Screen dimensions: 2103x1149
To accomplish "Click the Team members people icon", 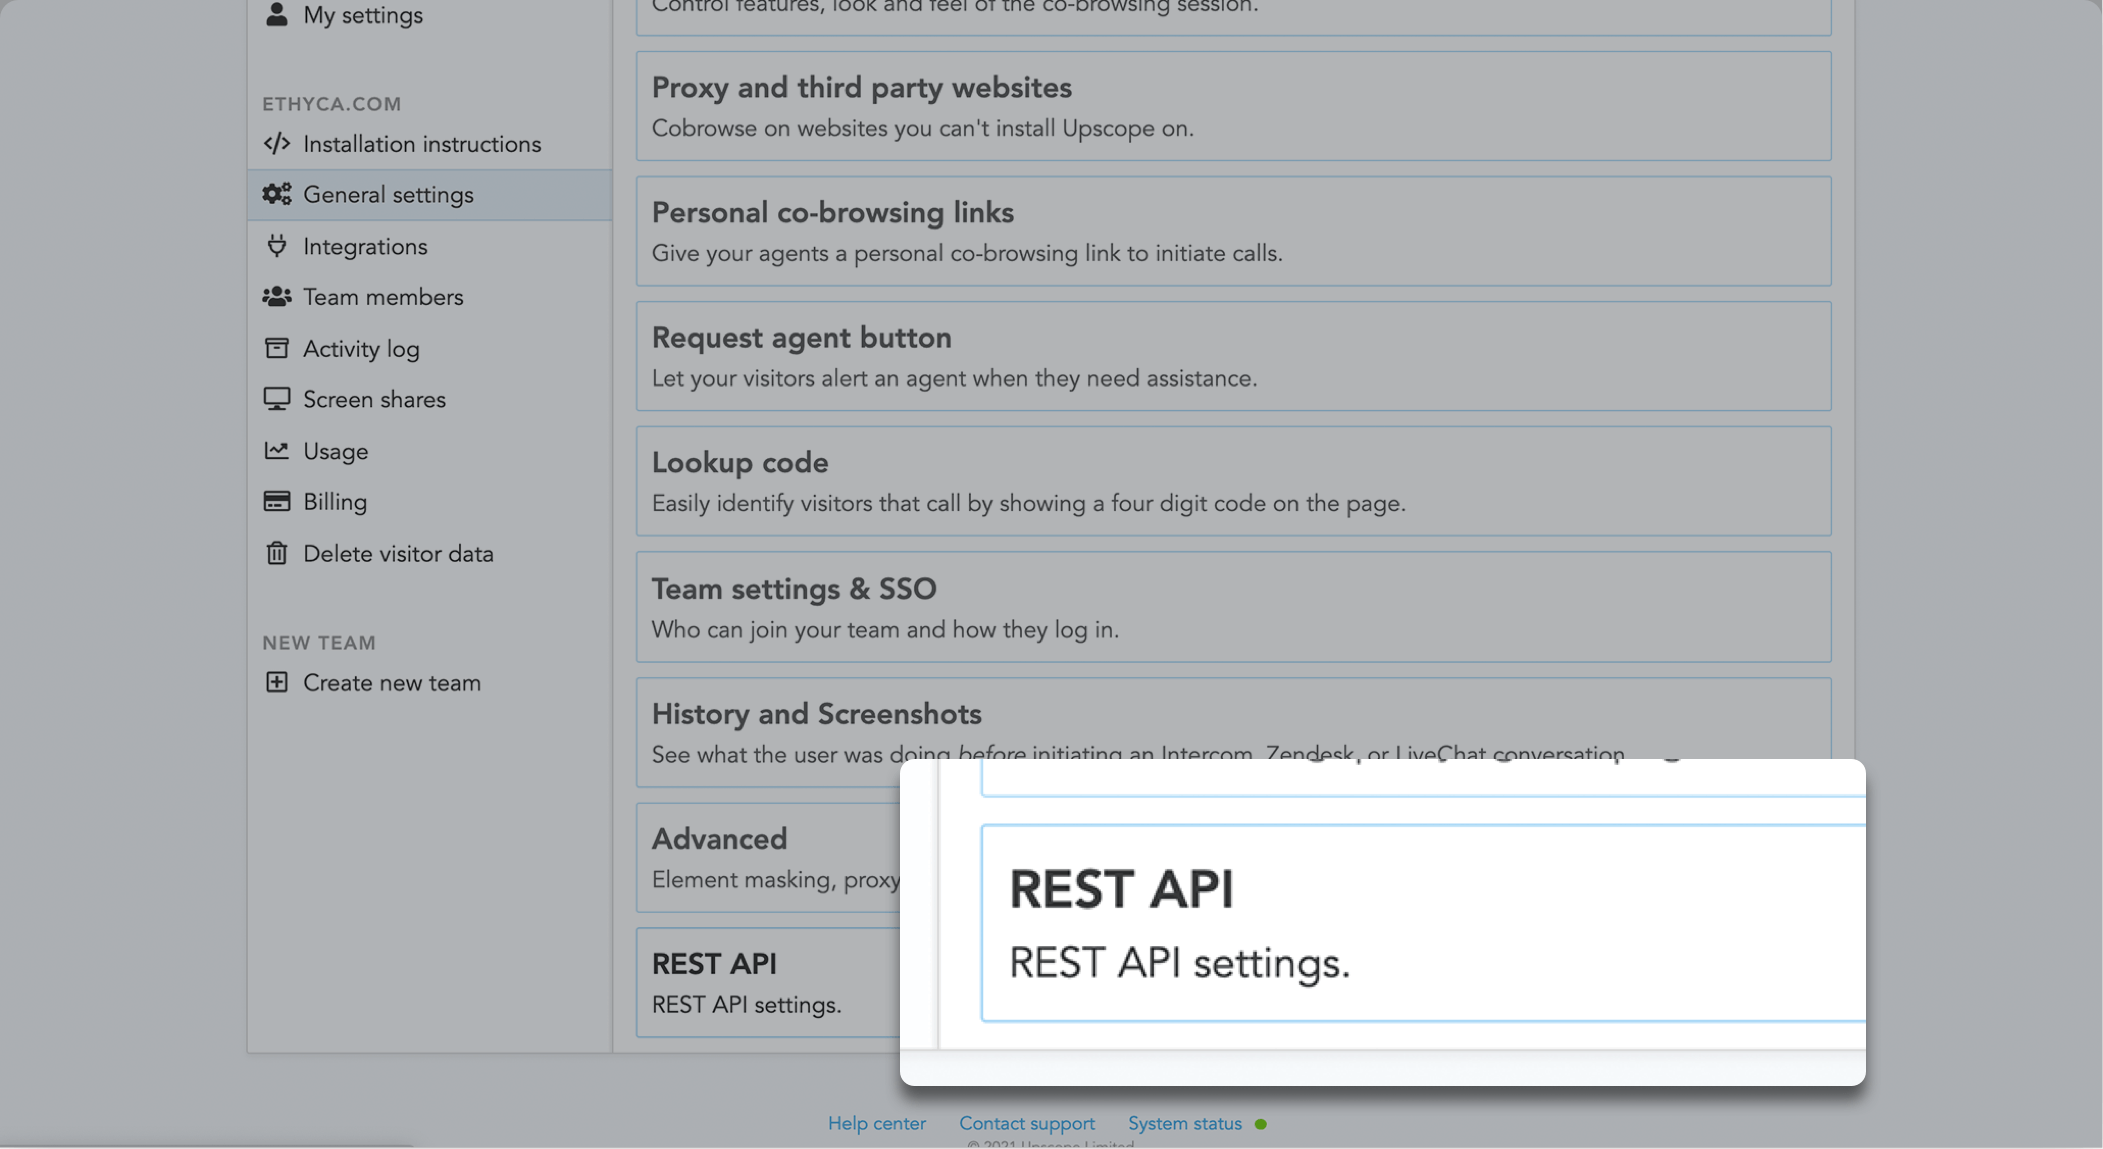I will coord(277,297).
